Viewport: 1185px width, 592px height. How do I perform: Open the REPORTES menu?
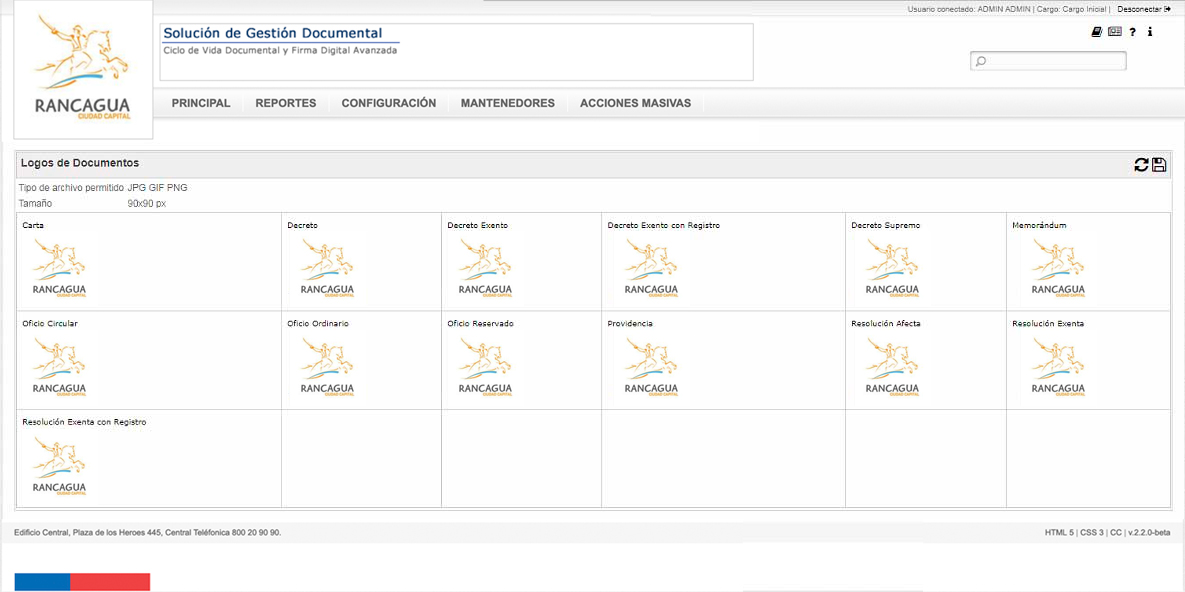286,104
